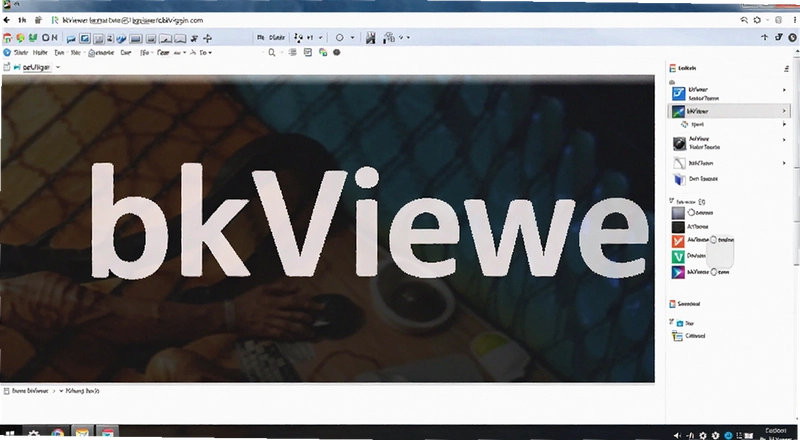Open the Home menu item
This screenshot has width=800, height=440.
[x=40, y=53]
